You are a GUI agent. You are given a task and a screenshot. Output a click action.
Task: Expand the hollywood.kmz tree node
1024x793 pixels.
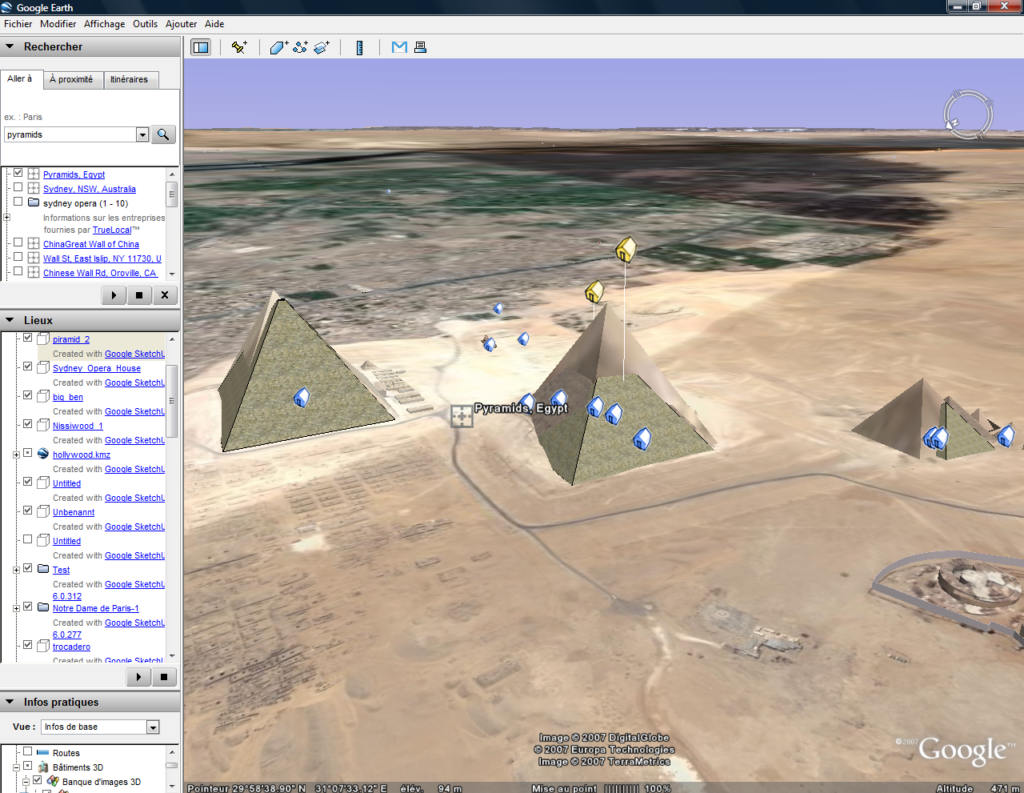click(x=16, y=455)
